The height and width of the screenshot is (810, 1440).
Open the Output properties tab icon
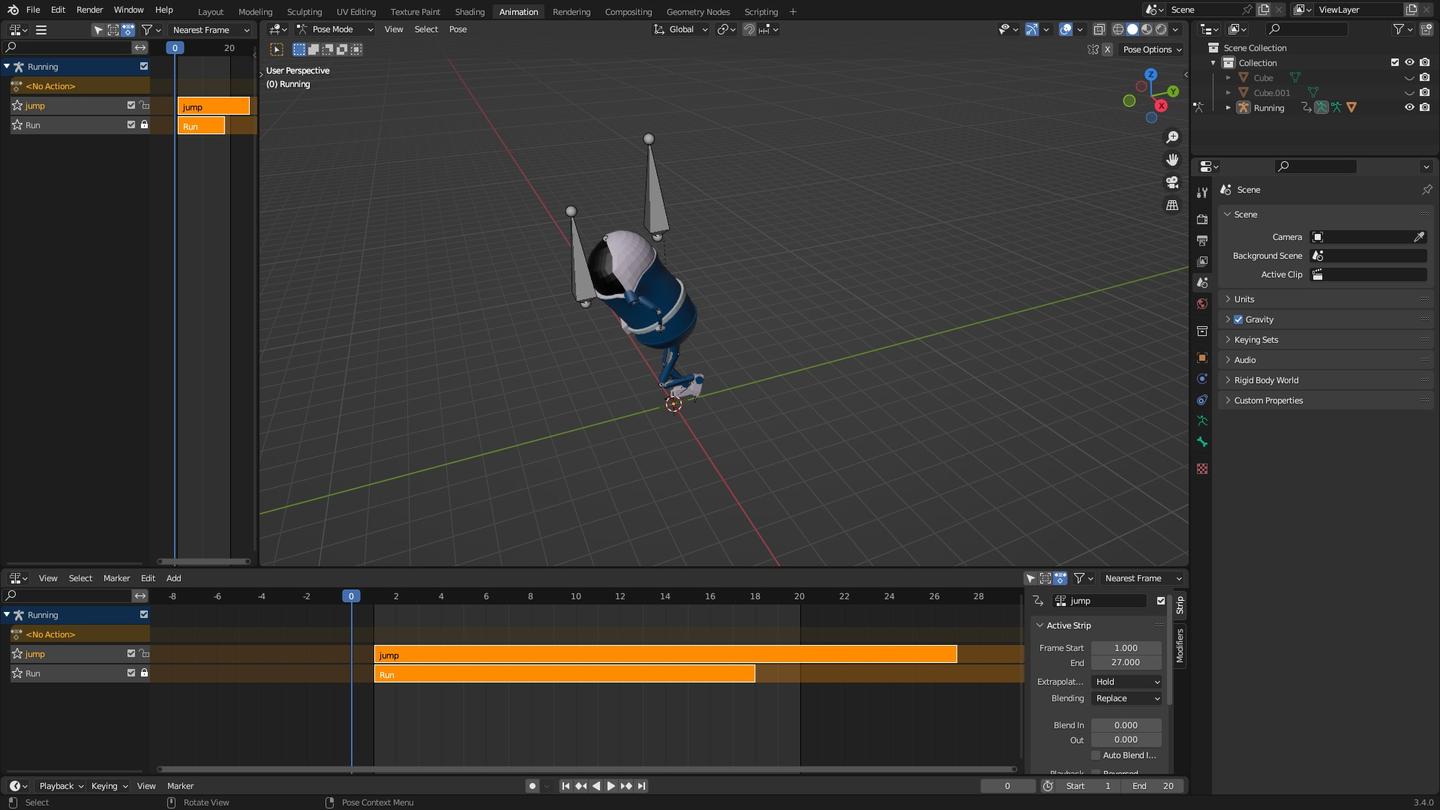(1202, 241)
